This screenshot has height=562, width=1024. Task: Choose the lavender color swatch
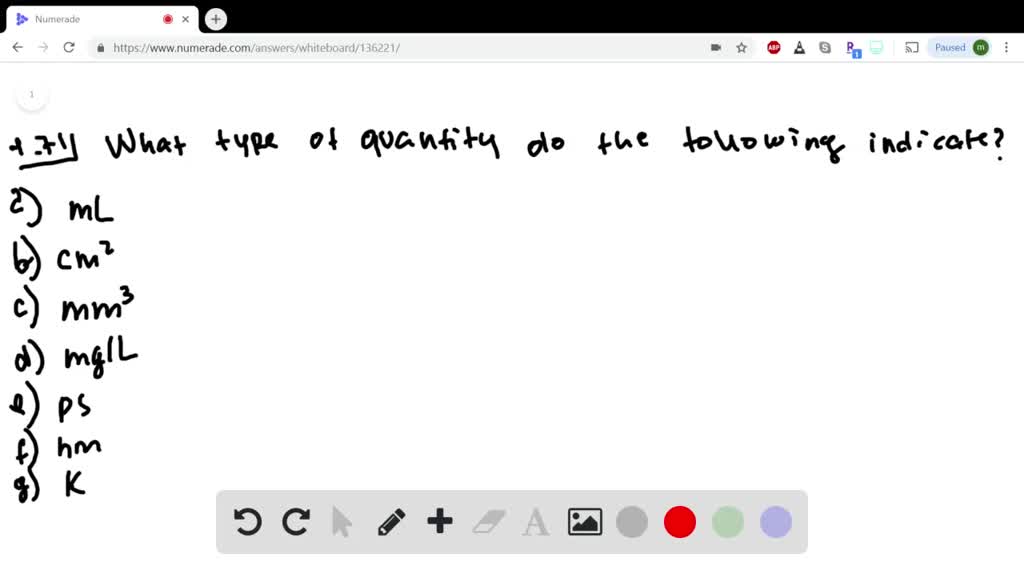[776, 522]
